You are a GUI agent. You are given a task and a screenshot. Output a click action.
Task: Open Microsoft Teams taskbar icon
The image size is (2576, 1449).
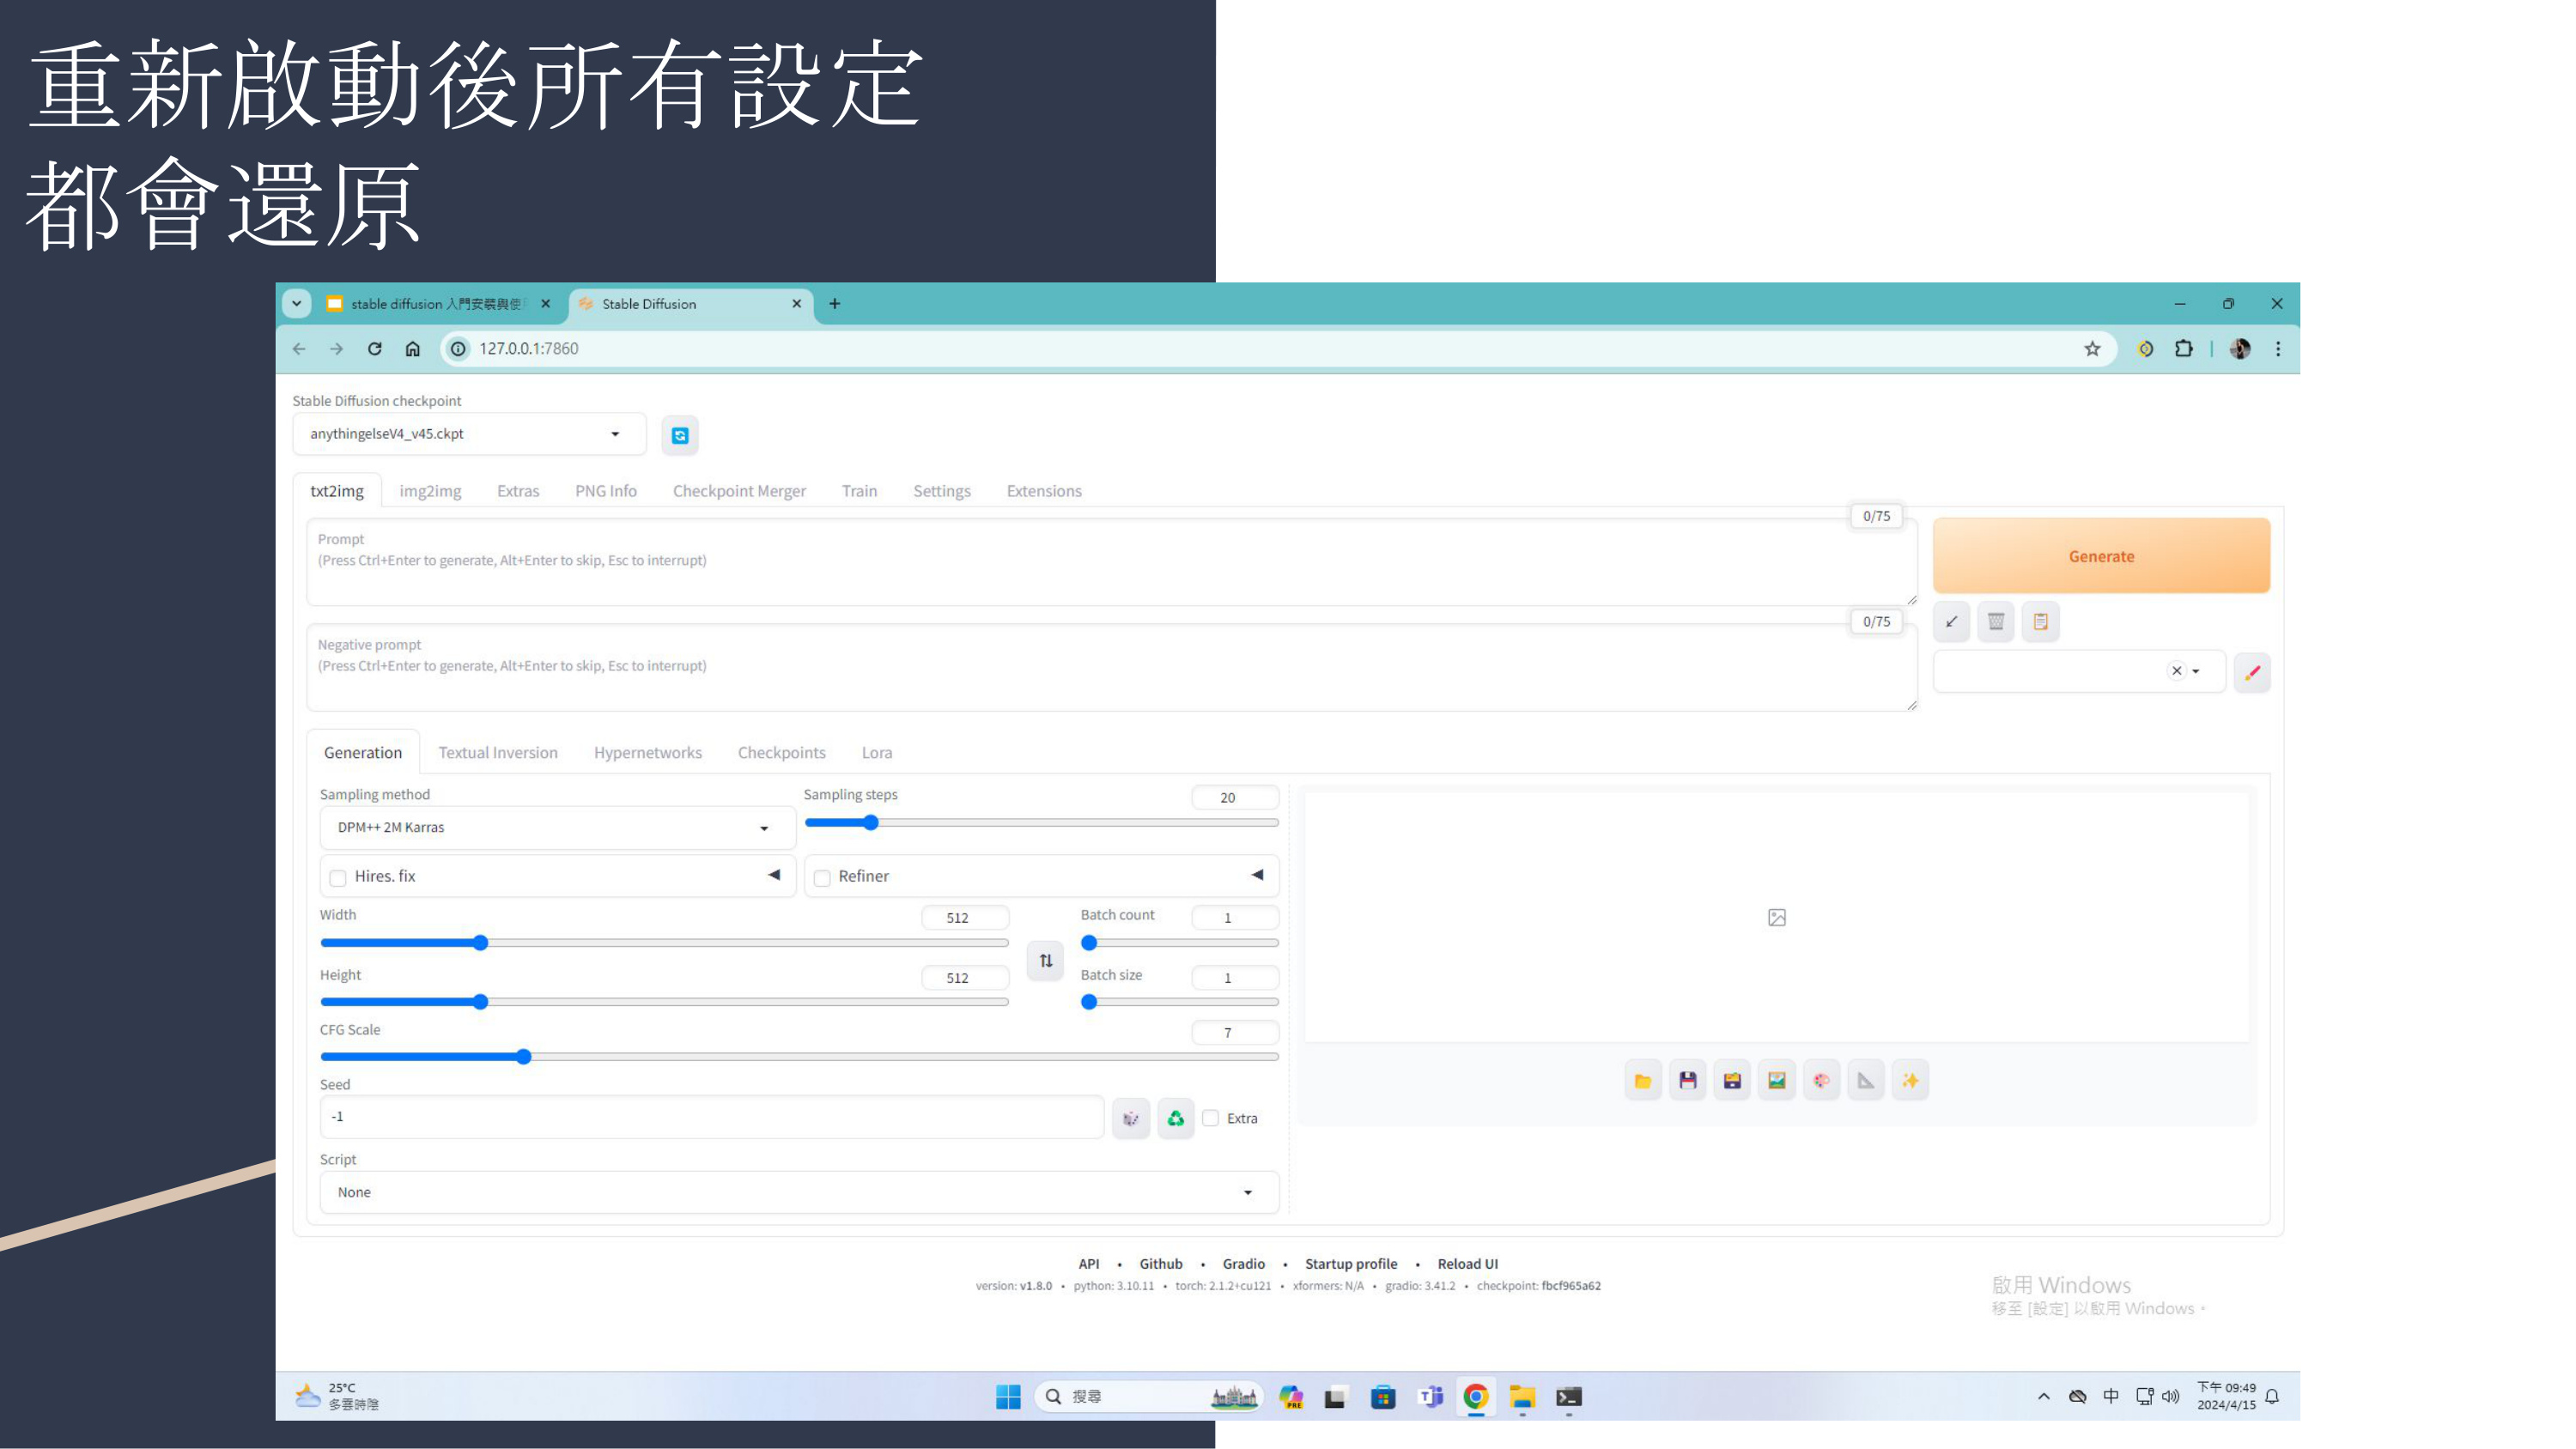coord(1430,1396)
